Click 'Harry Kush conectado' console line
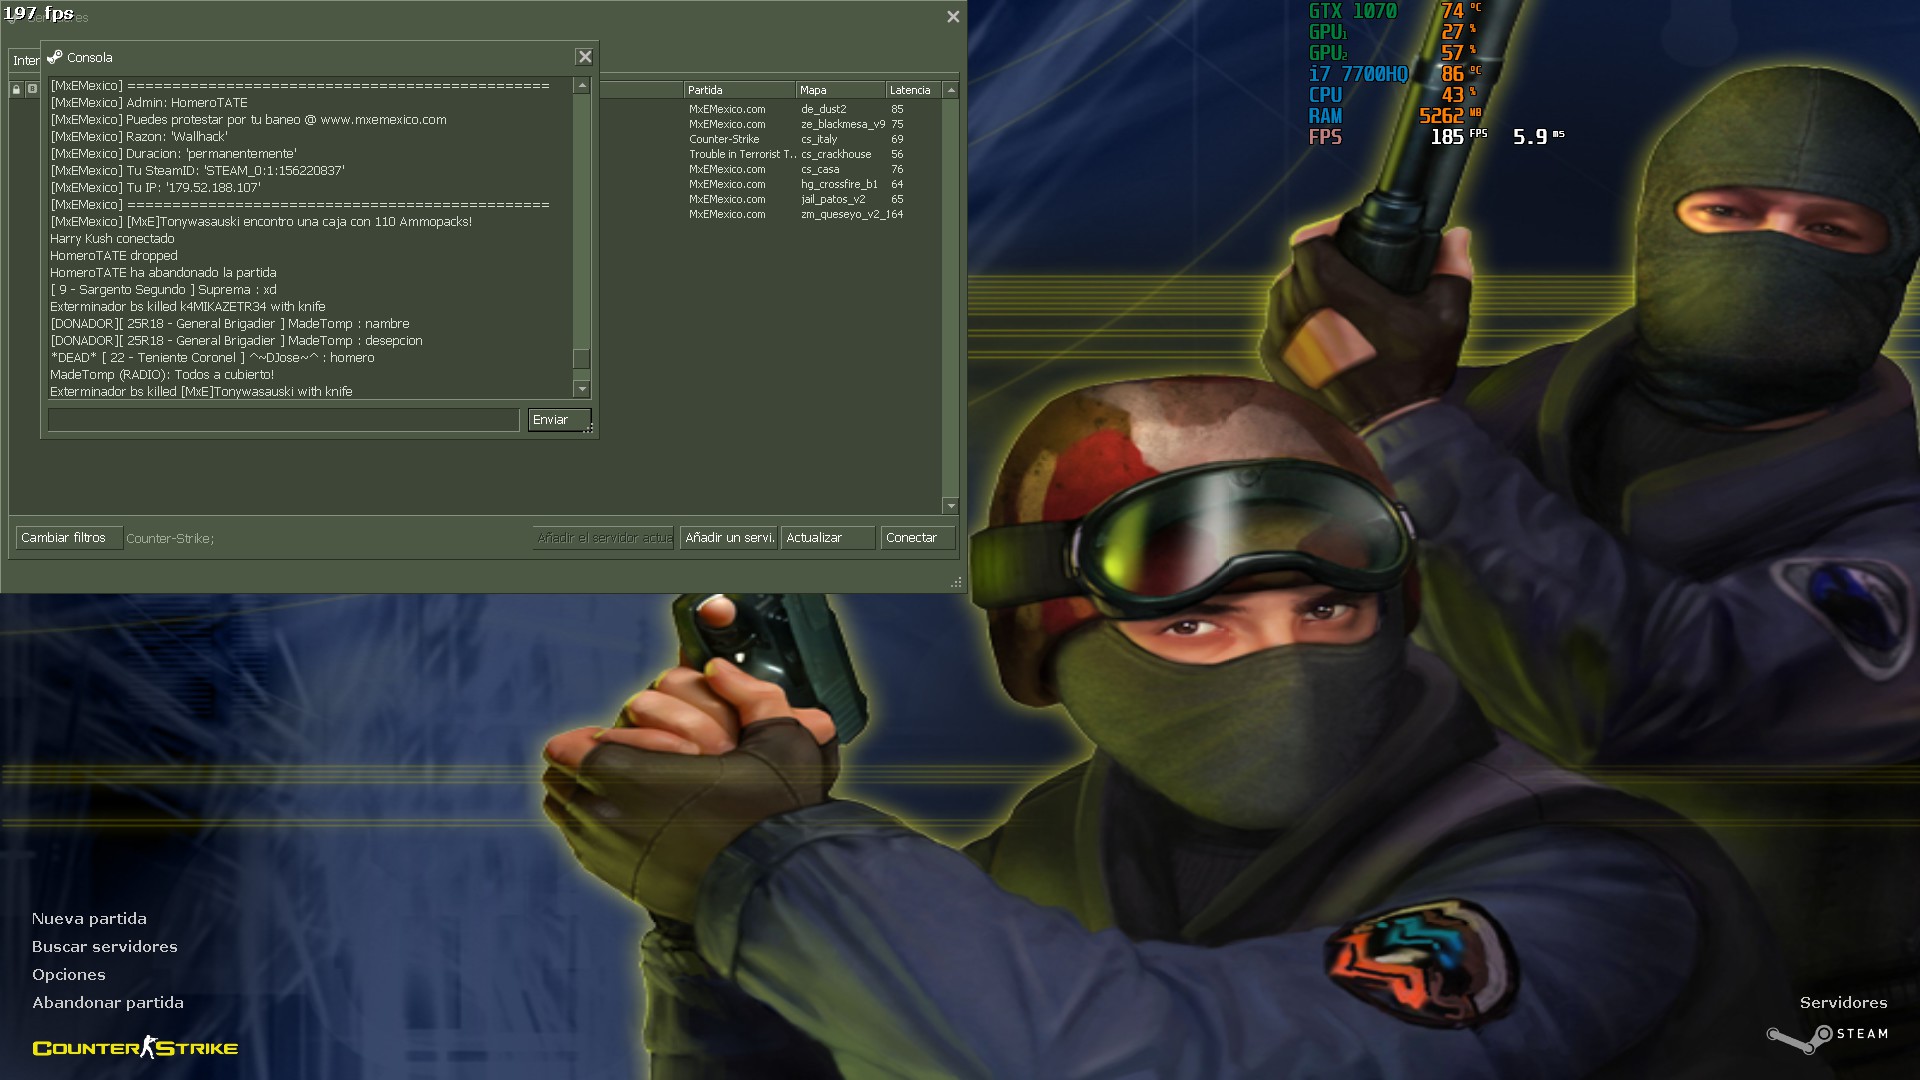Screen dimensions: 1920x1080 pyautogui.click(x=112, y=239)
